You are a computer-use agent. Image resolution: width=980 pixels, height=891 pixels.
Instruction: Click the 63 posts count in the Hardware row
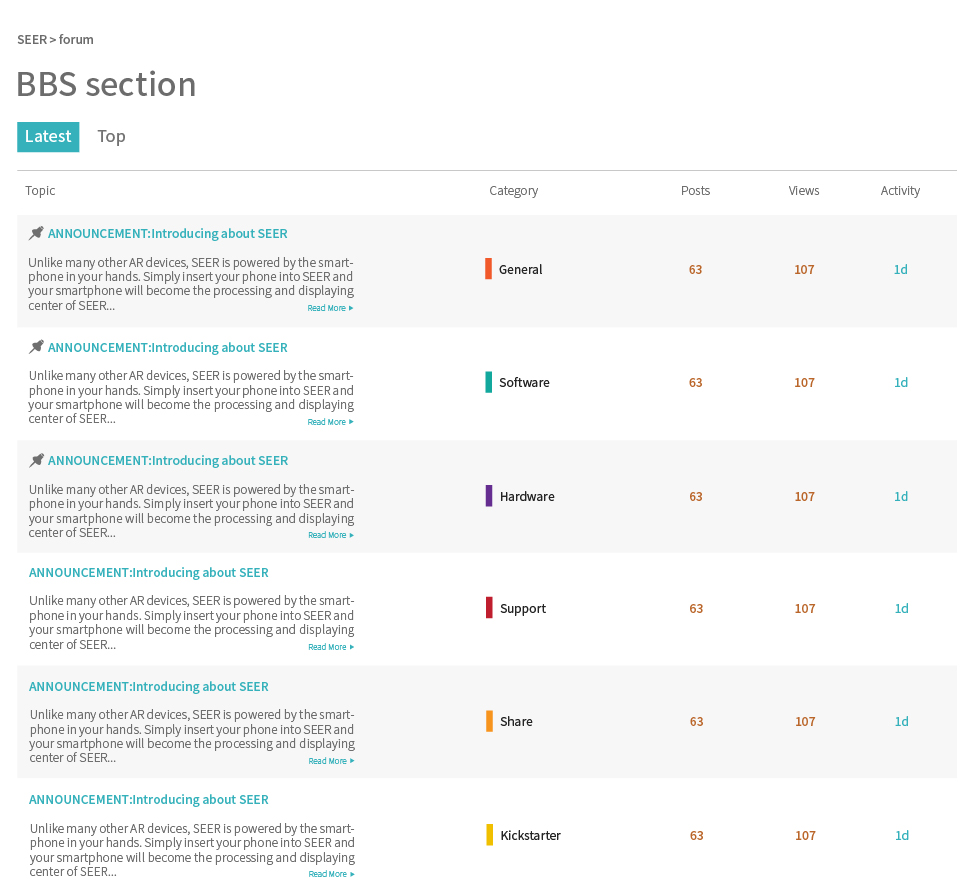[696, 496]
